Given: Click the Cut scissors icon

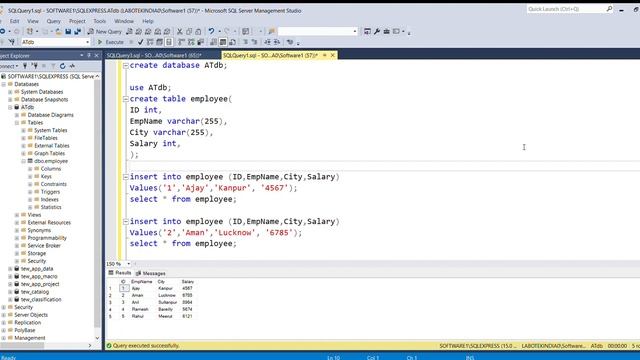Looking at the screenshot, I should (180, 31).
